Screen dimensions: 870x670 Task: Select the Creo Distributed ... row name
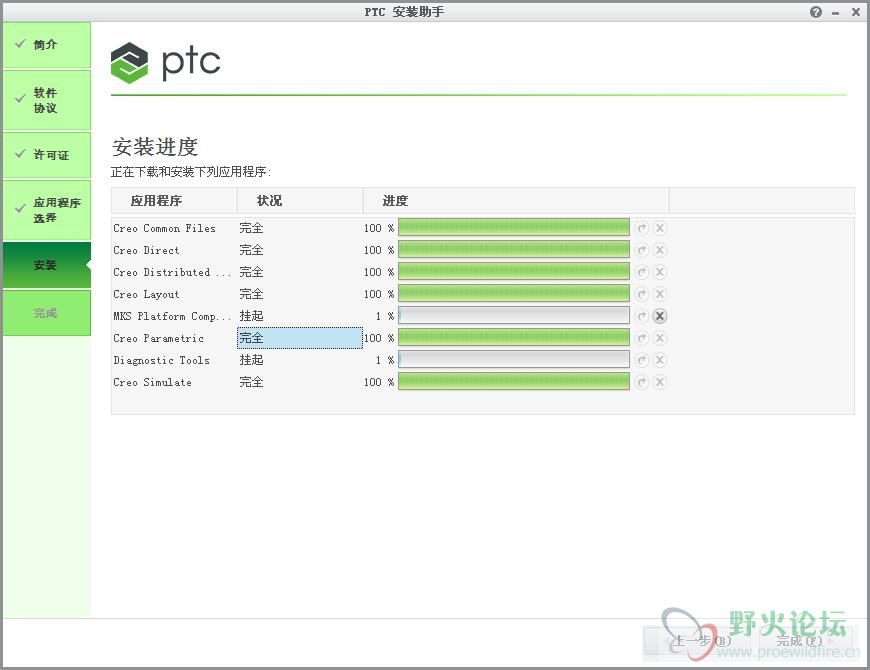click(x=172, y=272)
